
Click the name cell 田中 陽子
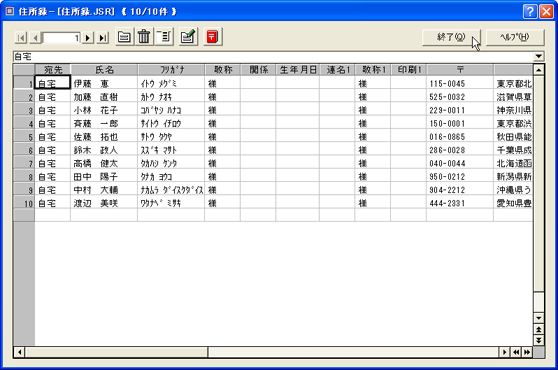tap(104, 176)
